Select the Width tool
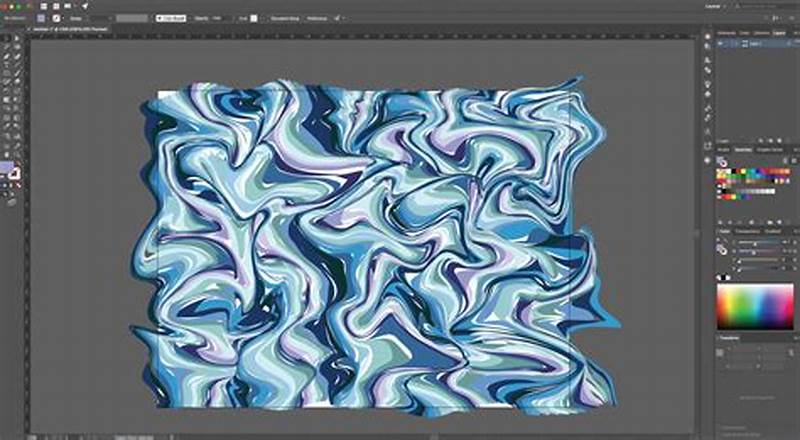Viewport: 800px width, 440px height. coord(6,100)
